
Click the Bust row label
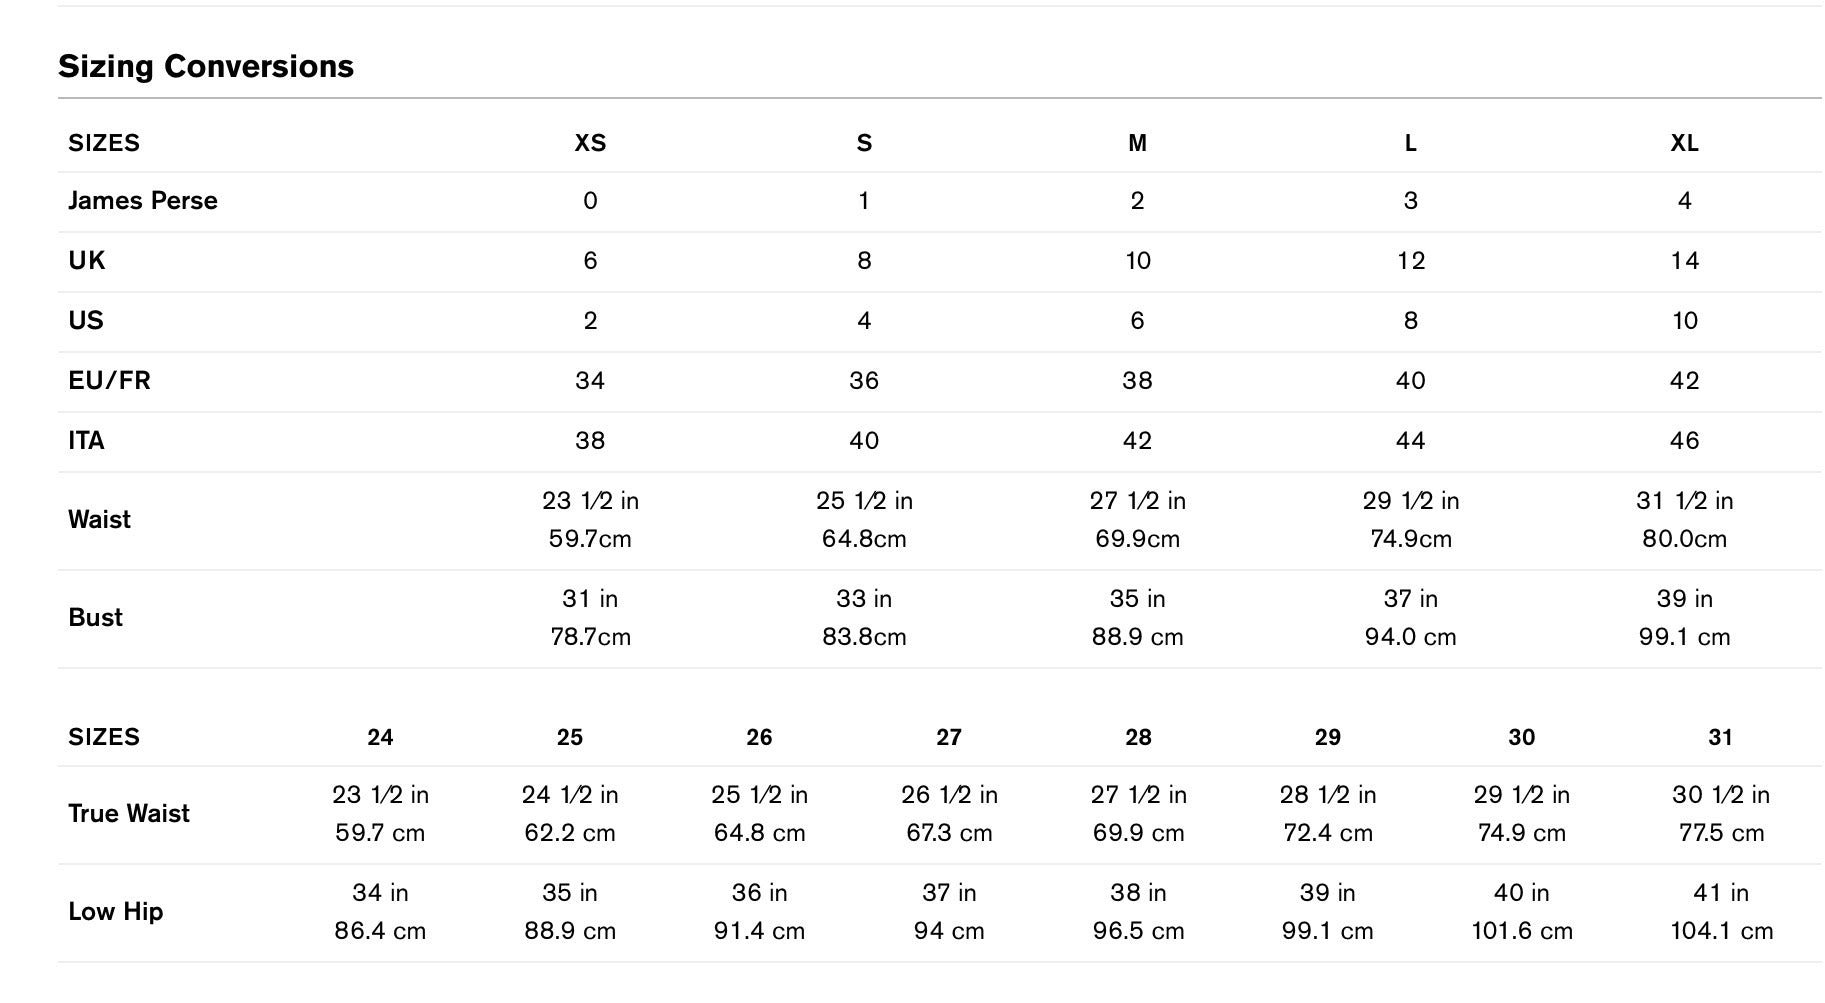(95, 618)
